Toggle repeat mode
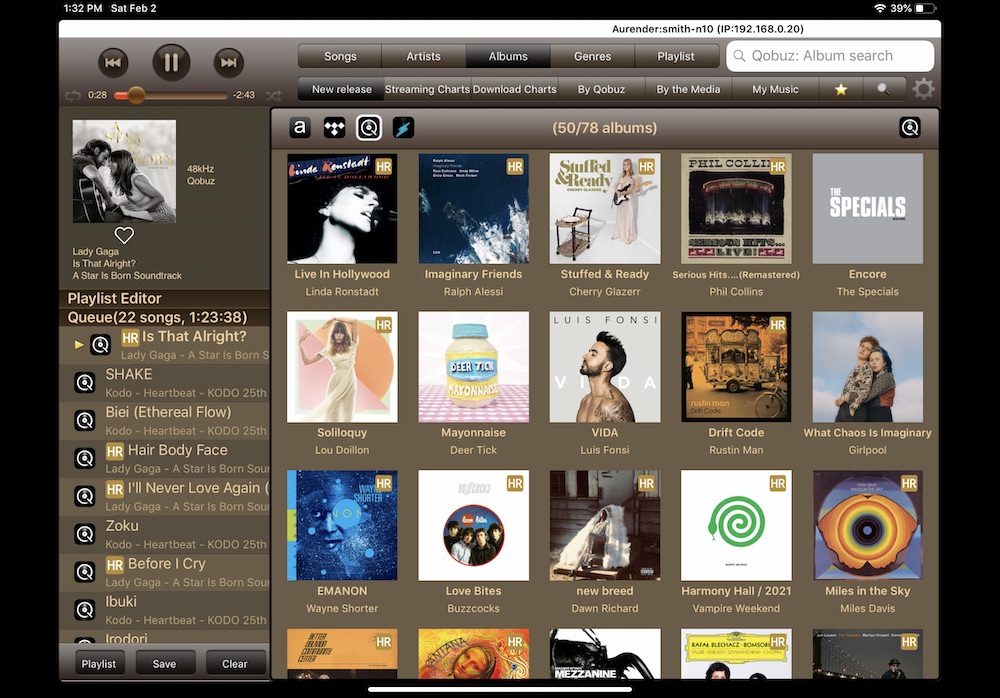Viewport: 1000px width, 698px height. click(72, 96)
